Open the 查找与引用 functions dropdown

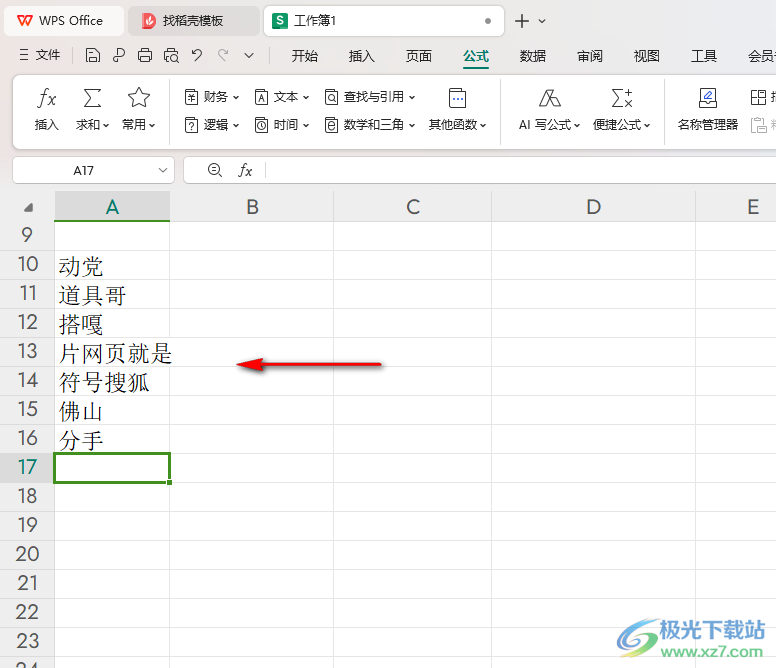370,97
